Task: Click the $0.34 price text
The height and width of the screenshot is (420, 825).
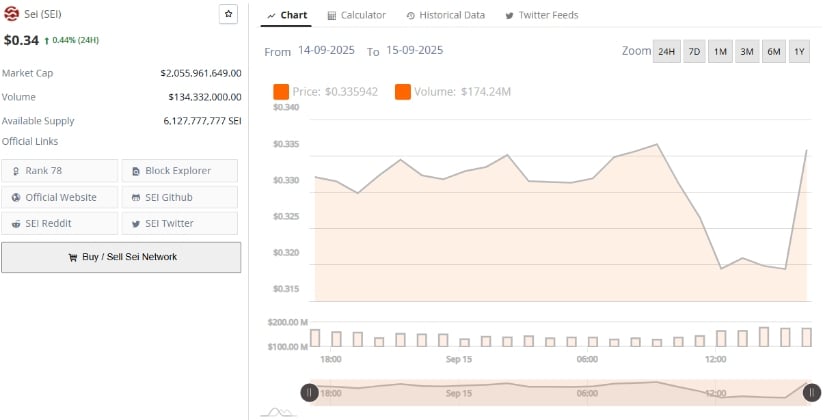Action: point(21,40)
